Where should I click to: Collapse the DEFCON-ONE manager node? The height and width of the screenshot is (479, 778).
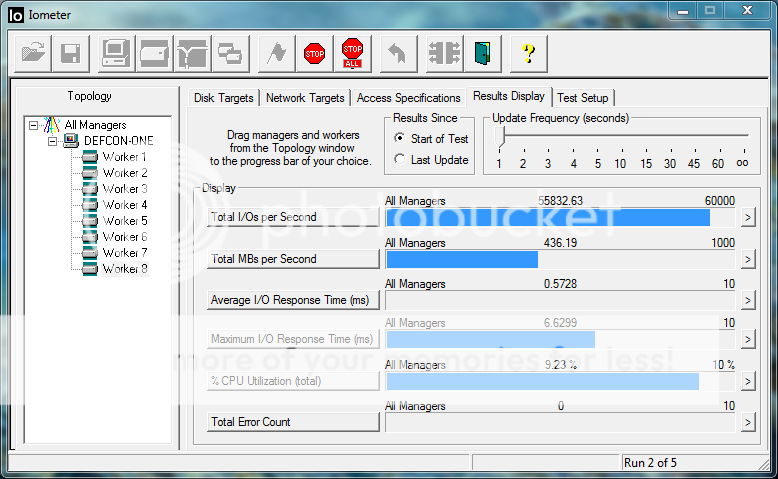point(52,141)
